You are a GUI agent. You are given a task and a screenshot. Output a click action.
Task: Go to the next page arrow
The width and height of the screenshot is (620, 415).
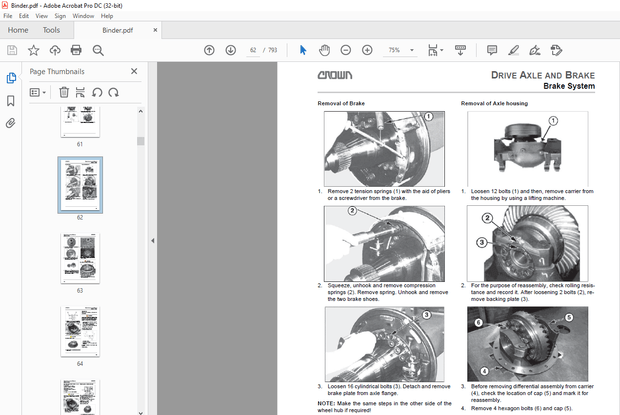coord(230,50)
